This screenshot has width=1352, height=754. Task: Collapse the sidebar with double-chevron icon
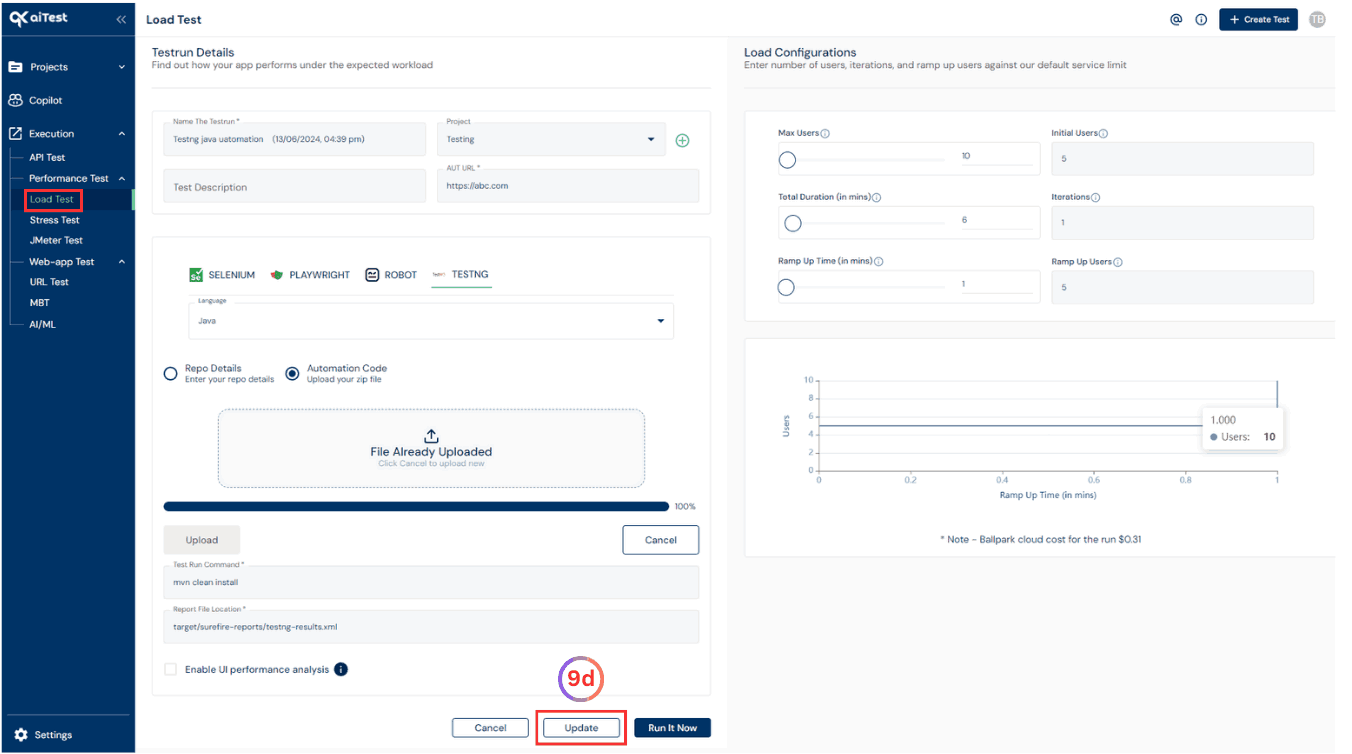121,19
